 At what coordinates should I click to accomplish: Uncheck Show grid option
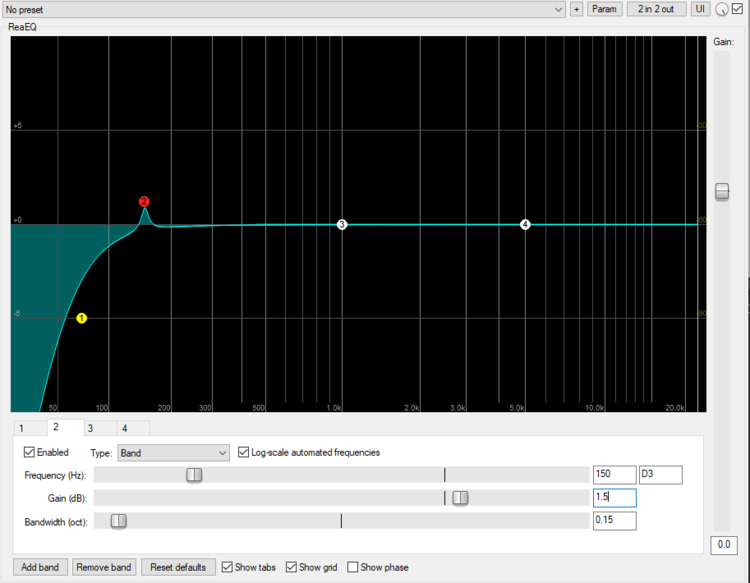pyautogui.click(x=291, y=567)
